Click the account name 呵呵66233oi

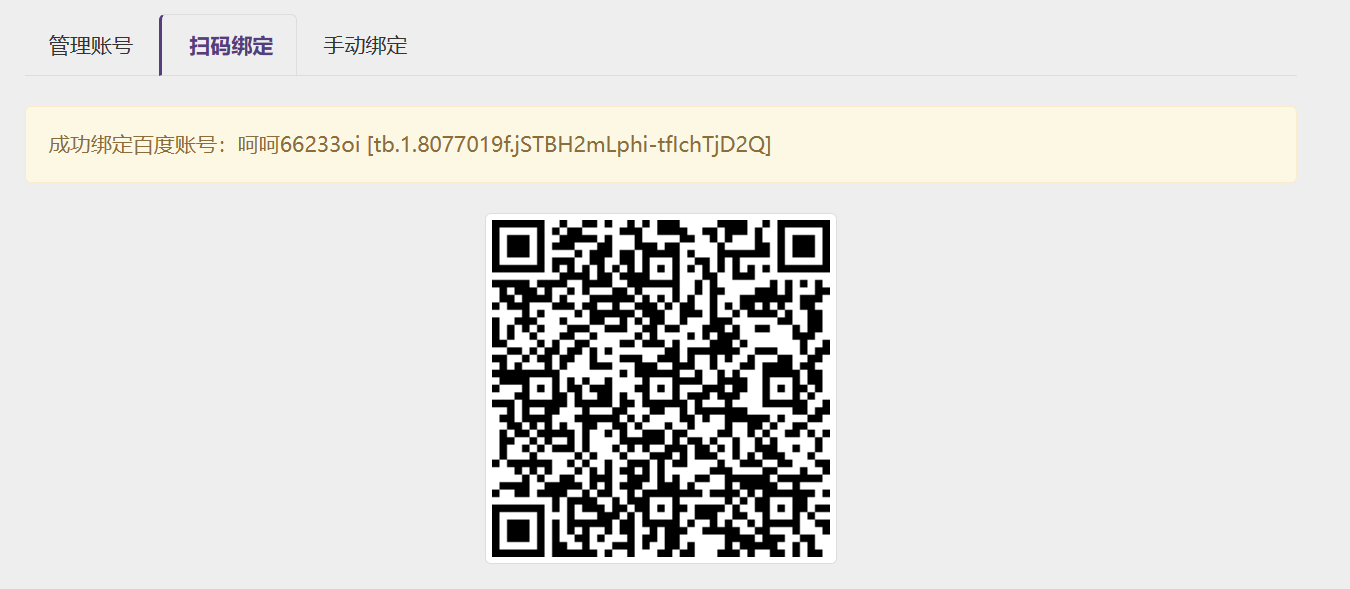pos(298,145)
